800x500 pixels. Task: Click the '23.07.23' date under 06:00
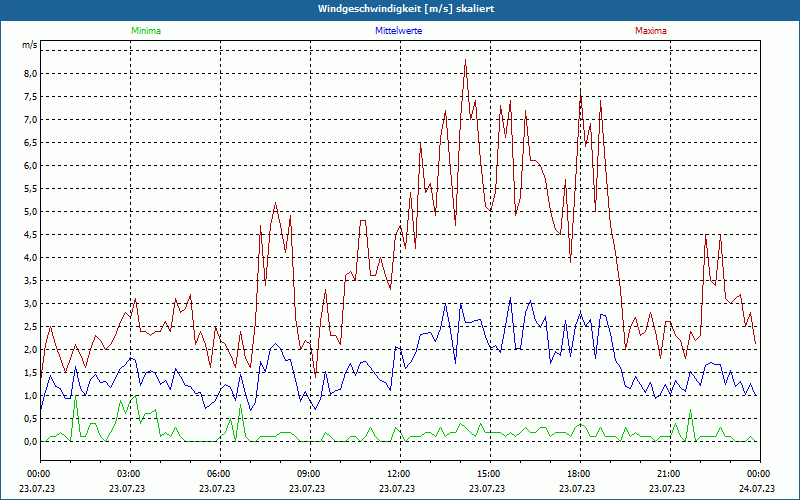click(x=217, y=488)
